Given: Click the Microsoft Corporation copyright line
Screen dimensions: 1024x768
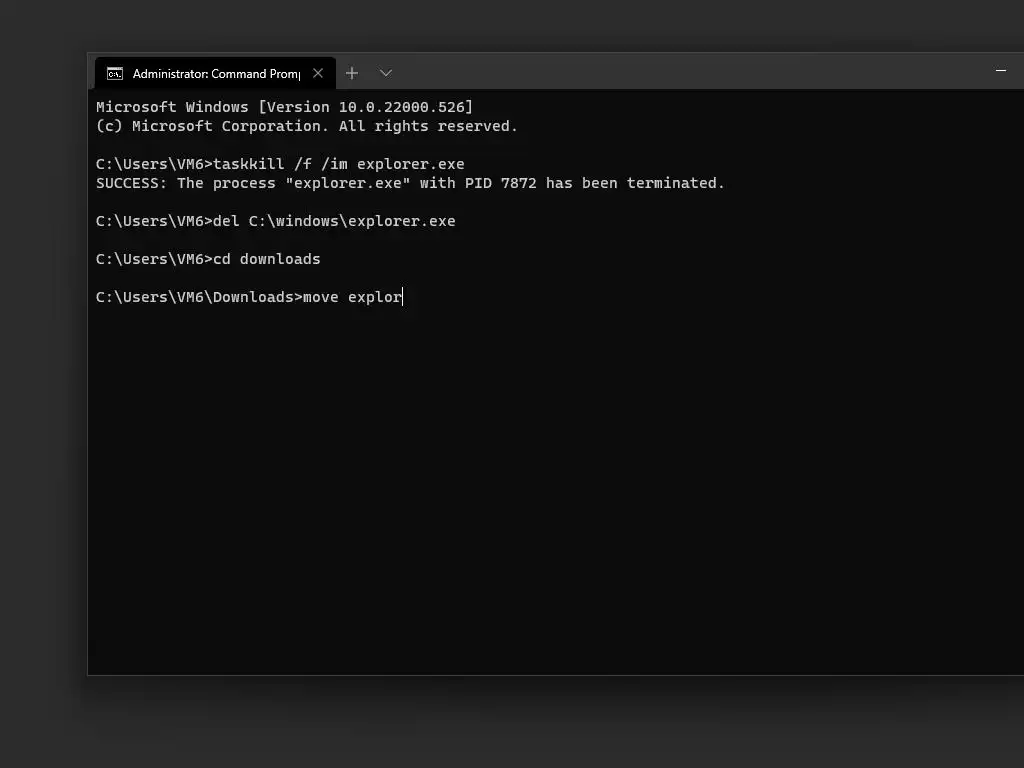Looking at the screenshot, I should (306, 126).
